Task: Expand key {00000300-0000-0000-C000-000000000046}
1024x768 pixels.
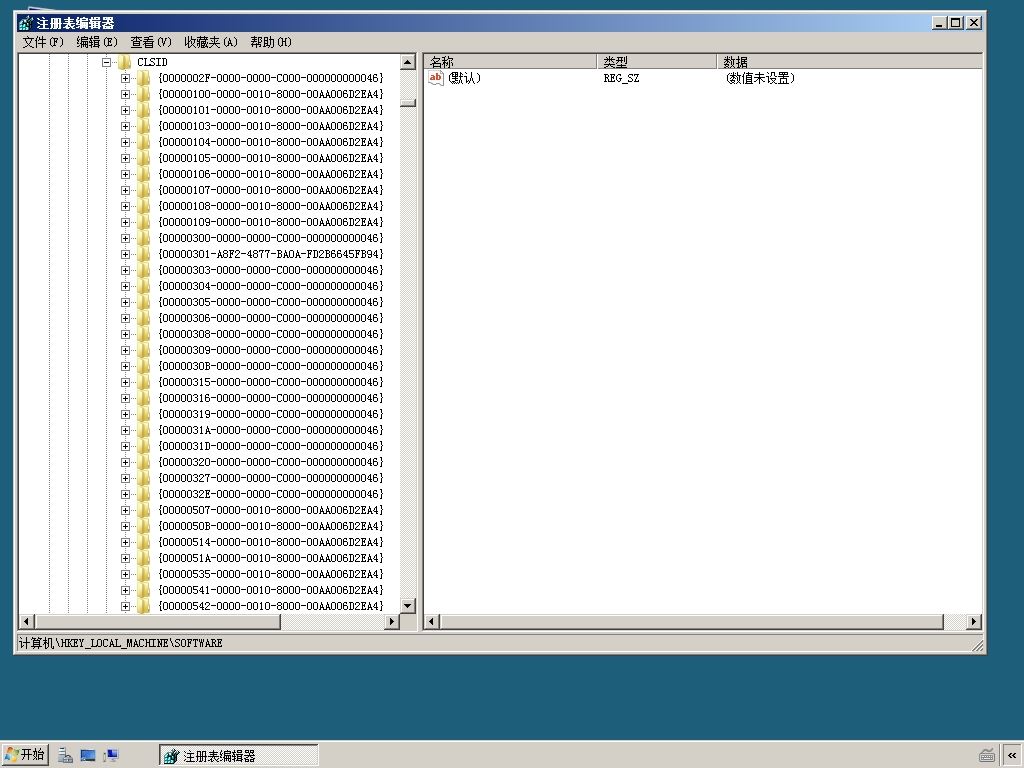Action: click(125, 238)
